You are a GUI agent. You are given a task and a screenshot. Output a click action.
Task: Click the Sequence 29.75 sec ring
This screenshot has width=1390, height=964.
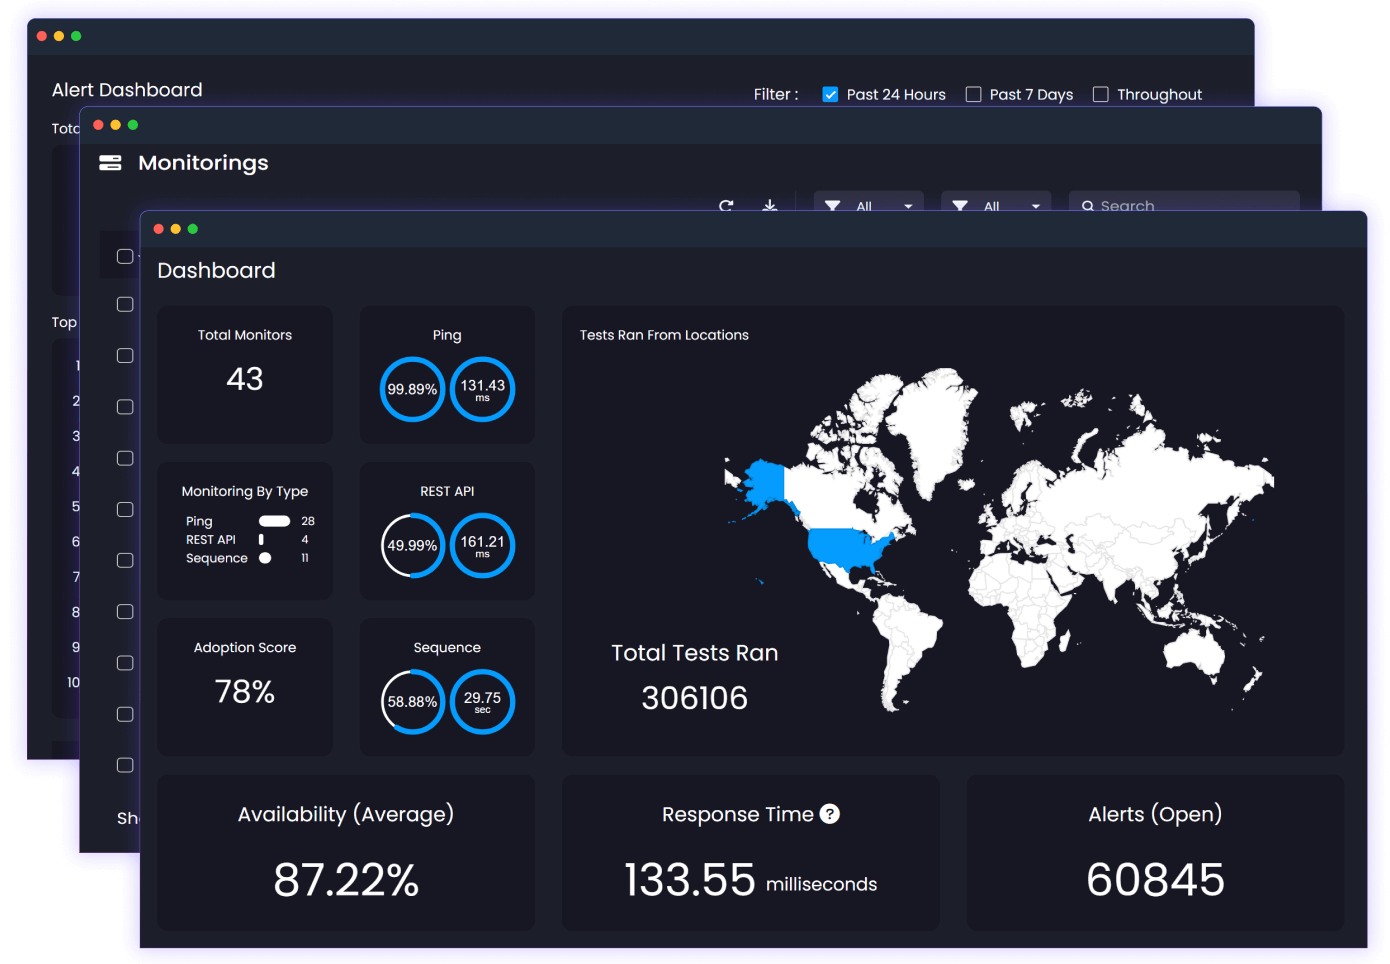pos(482,701)
